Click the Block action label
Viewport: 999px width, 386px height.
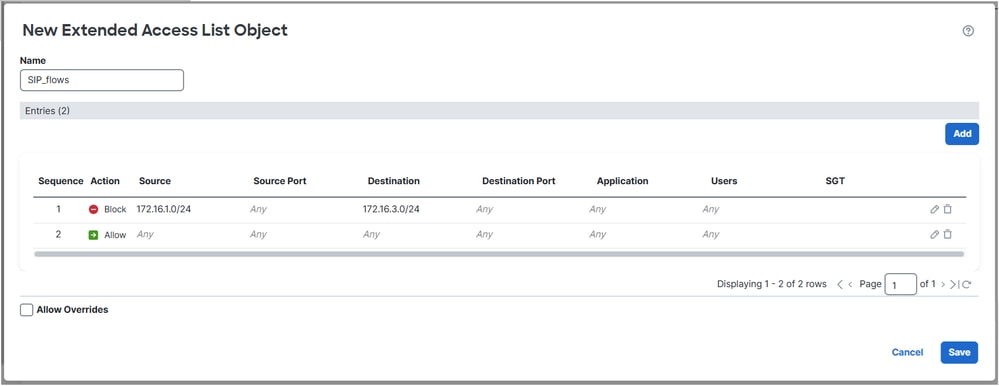(115, 209)
